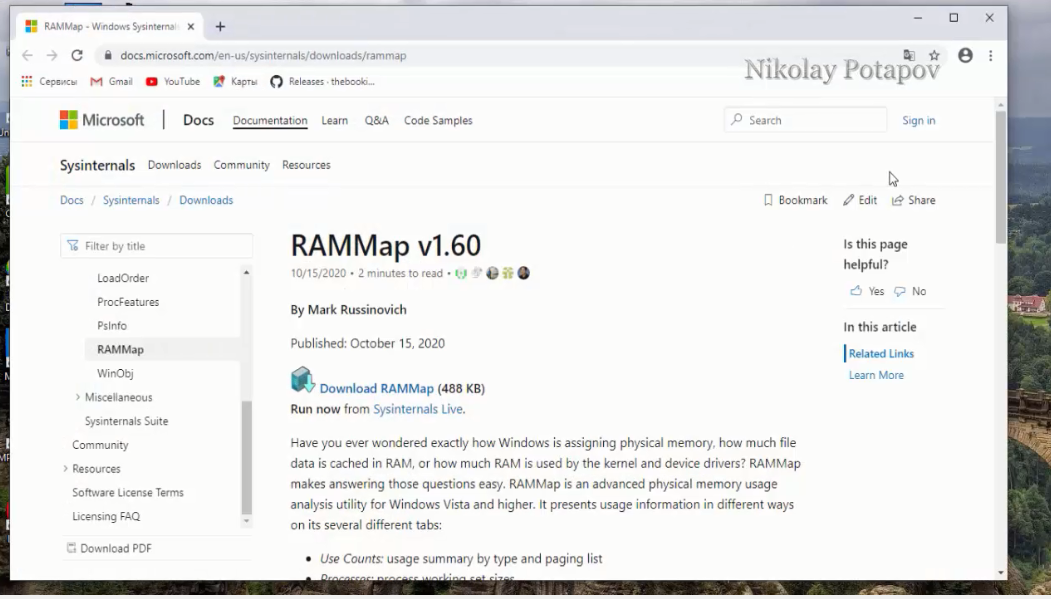Open Software License Terms in sidebar
Image resolution: width=1051 pixels, height=599 pixels.
[128, 492]
